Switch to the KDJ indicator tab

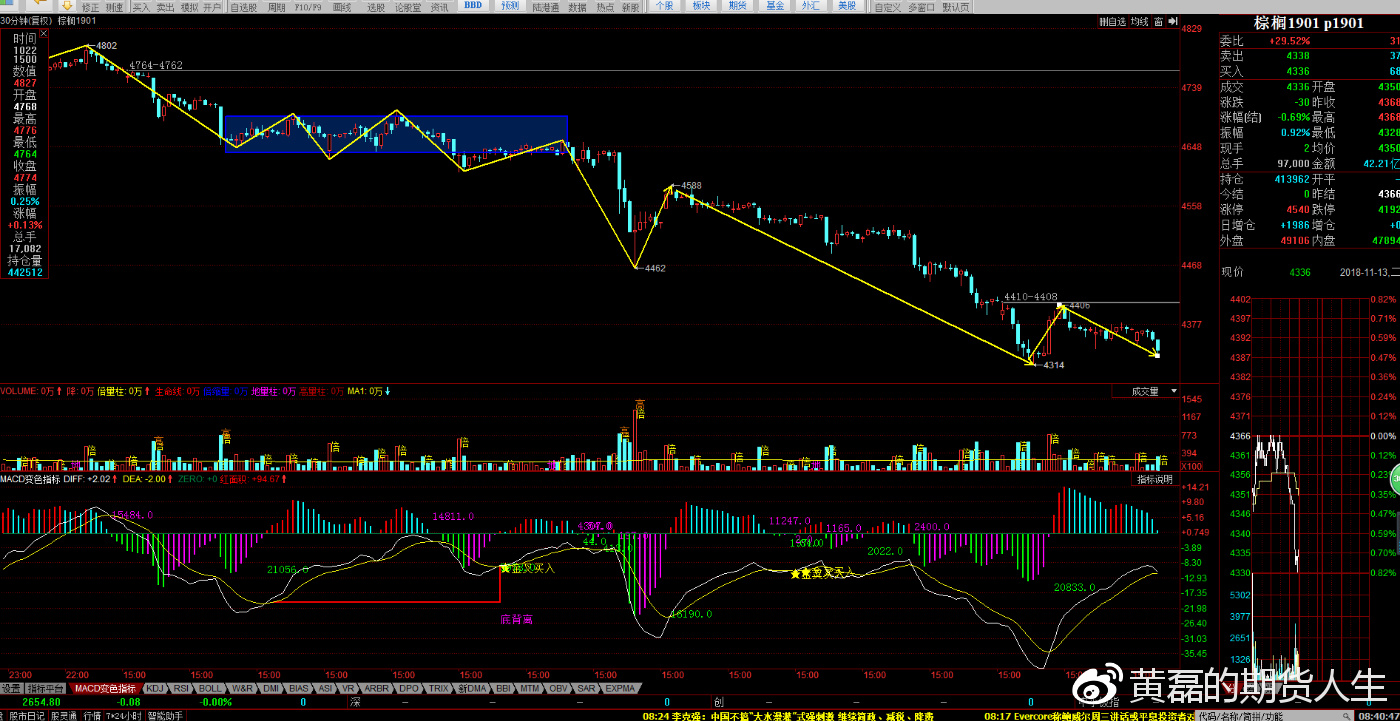click(x=155, y=688)
